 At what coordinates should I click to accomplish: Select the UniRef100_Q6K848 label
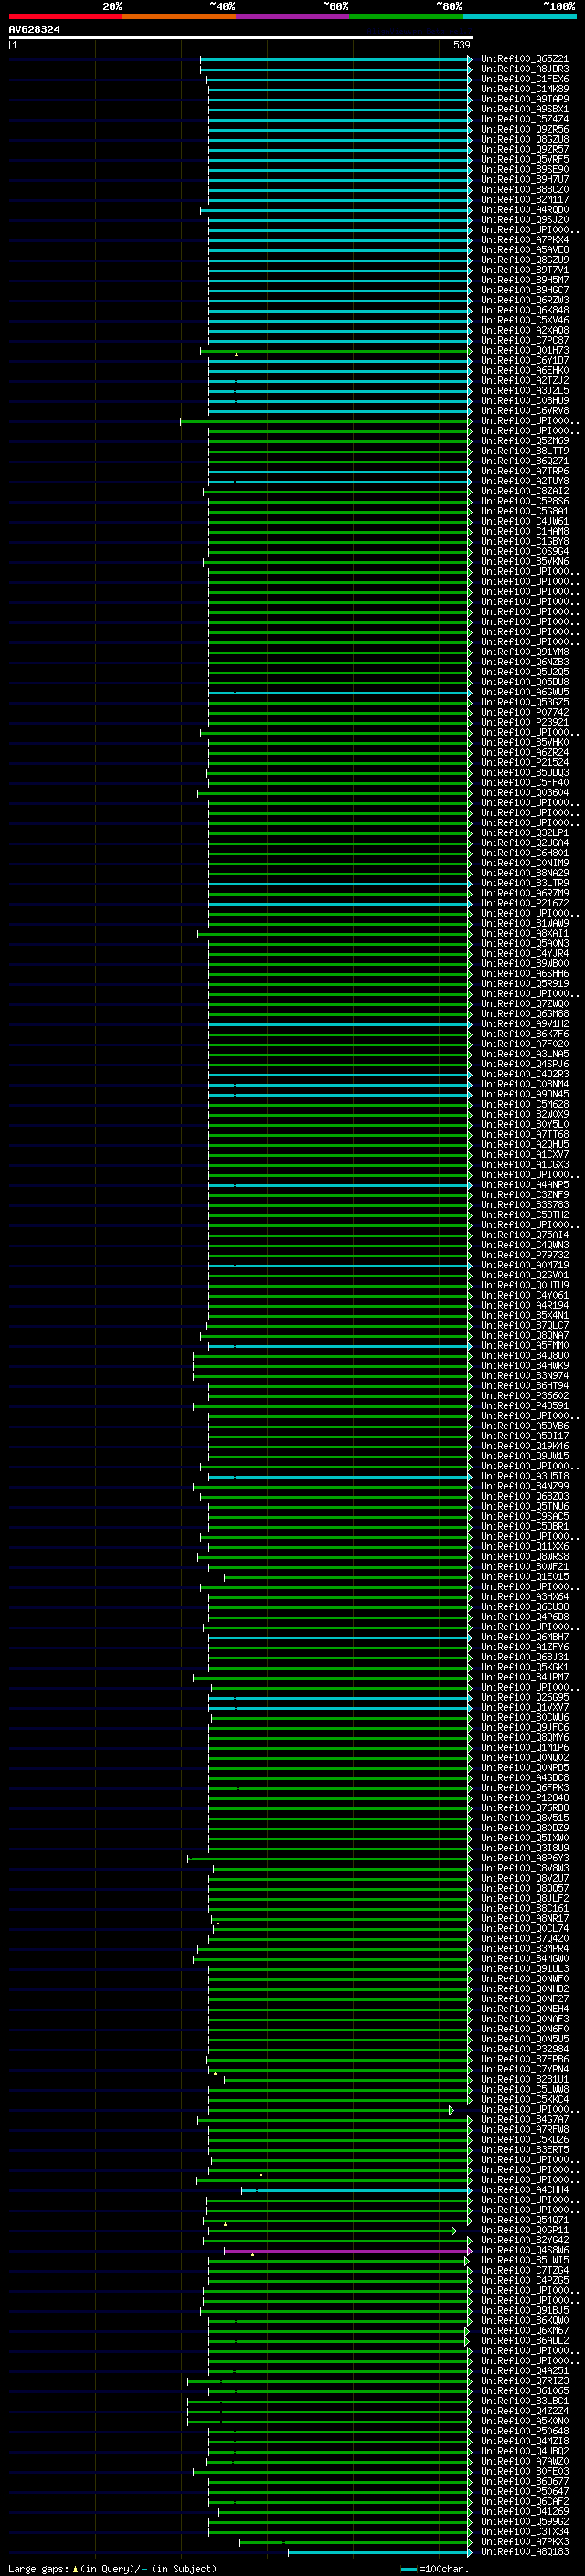(x=524, y=310)
